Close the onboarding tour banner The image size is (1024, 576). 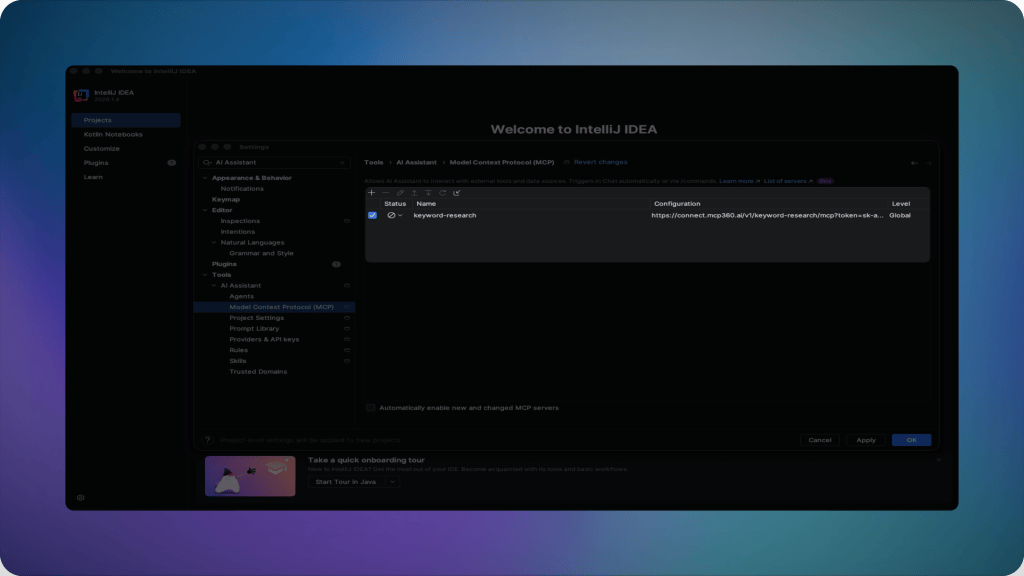pos(938,460)
